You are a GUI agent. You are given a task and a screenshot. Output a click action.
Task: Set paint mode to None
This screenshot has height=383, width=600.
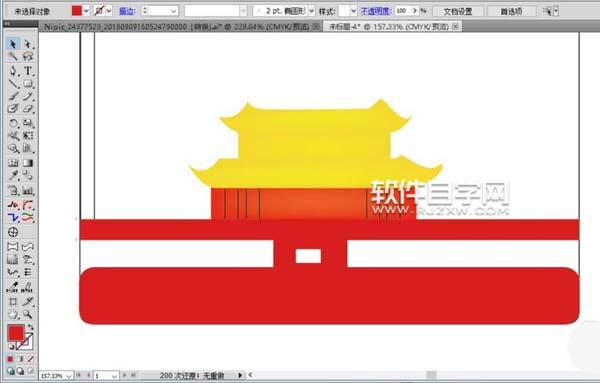(30, 359)
